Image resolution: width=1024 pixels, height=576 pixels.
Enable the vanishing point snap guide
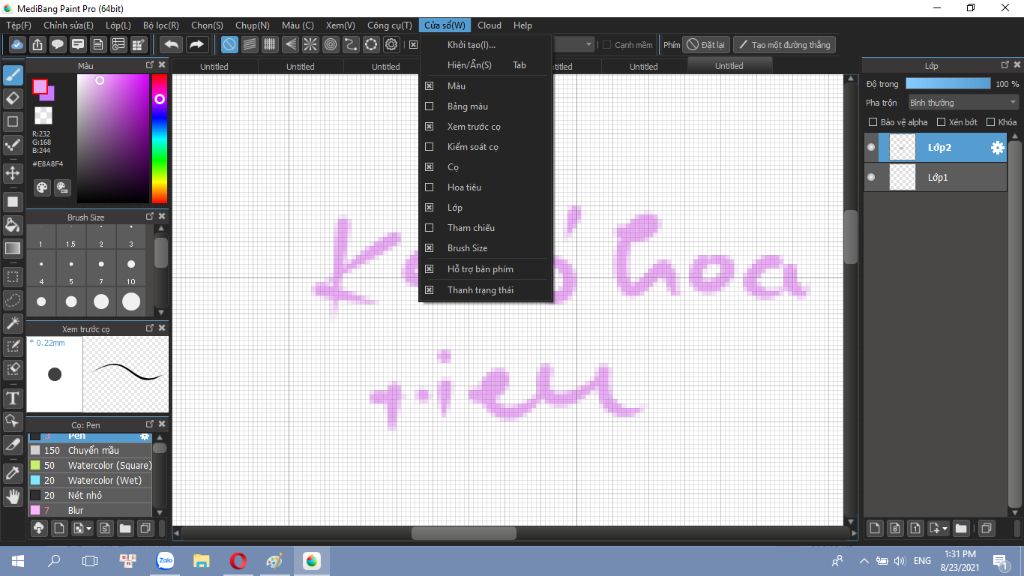tap(290, 44)
